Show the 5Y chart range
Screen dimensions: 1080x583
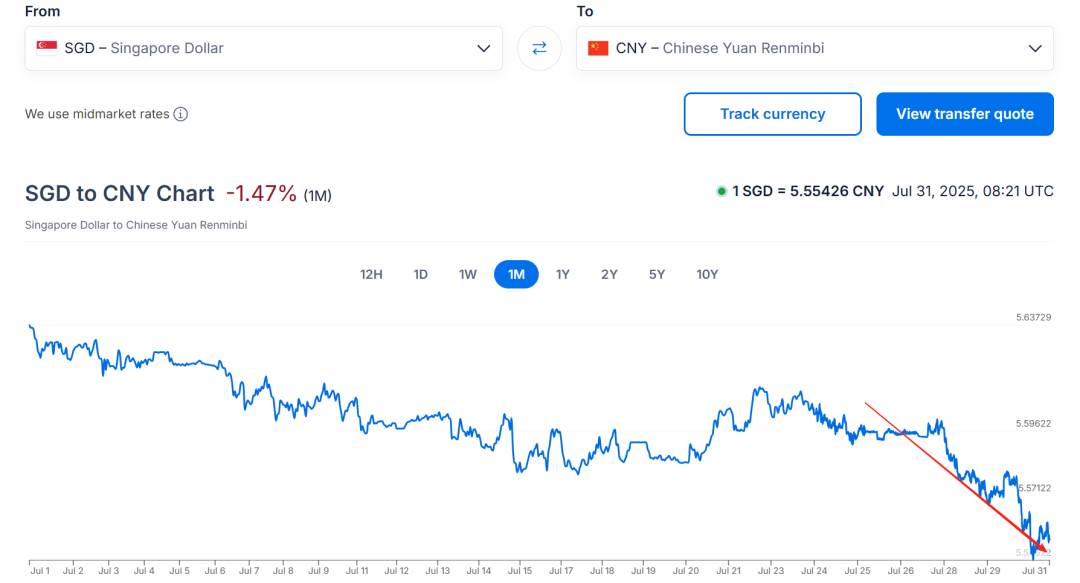pyautogui.click(x=656, y=274)
